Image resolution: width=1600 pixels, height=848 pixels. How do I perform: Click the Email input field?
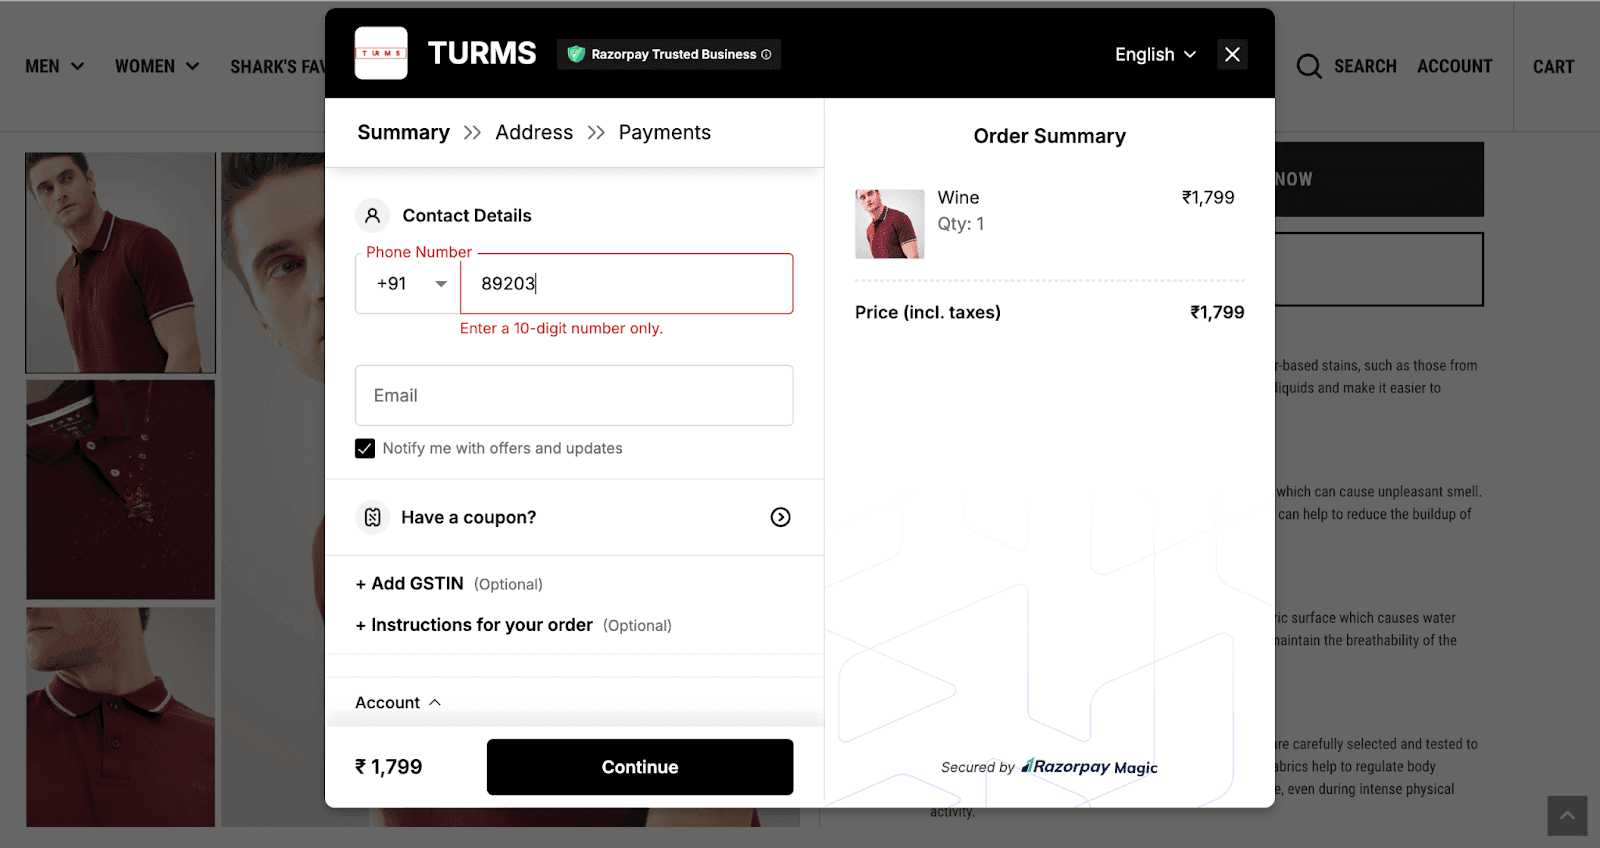click(x=573, y=395)
